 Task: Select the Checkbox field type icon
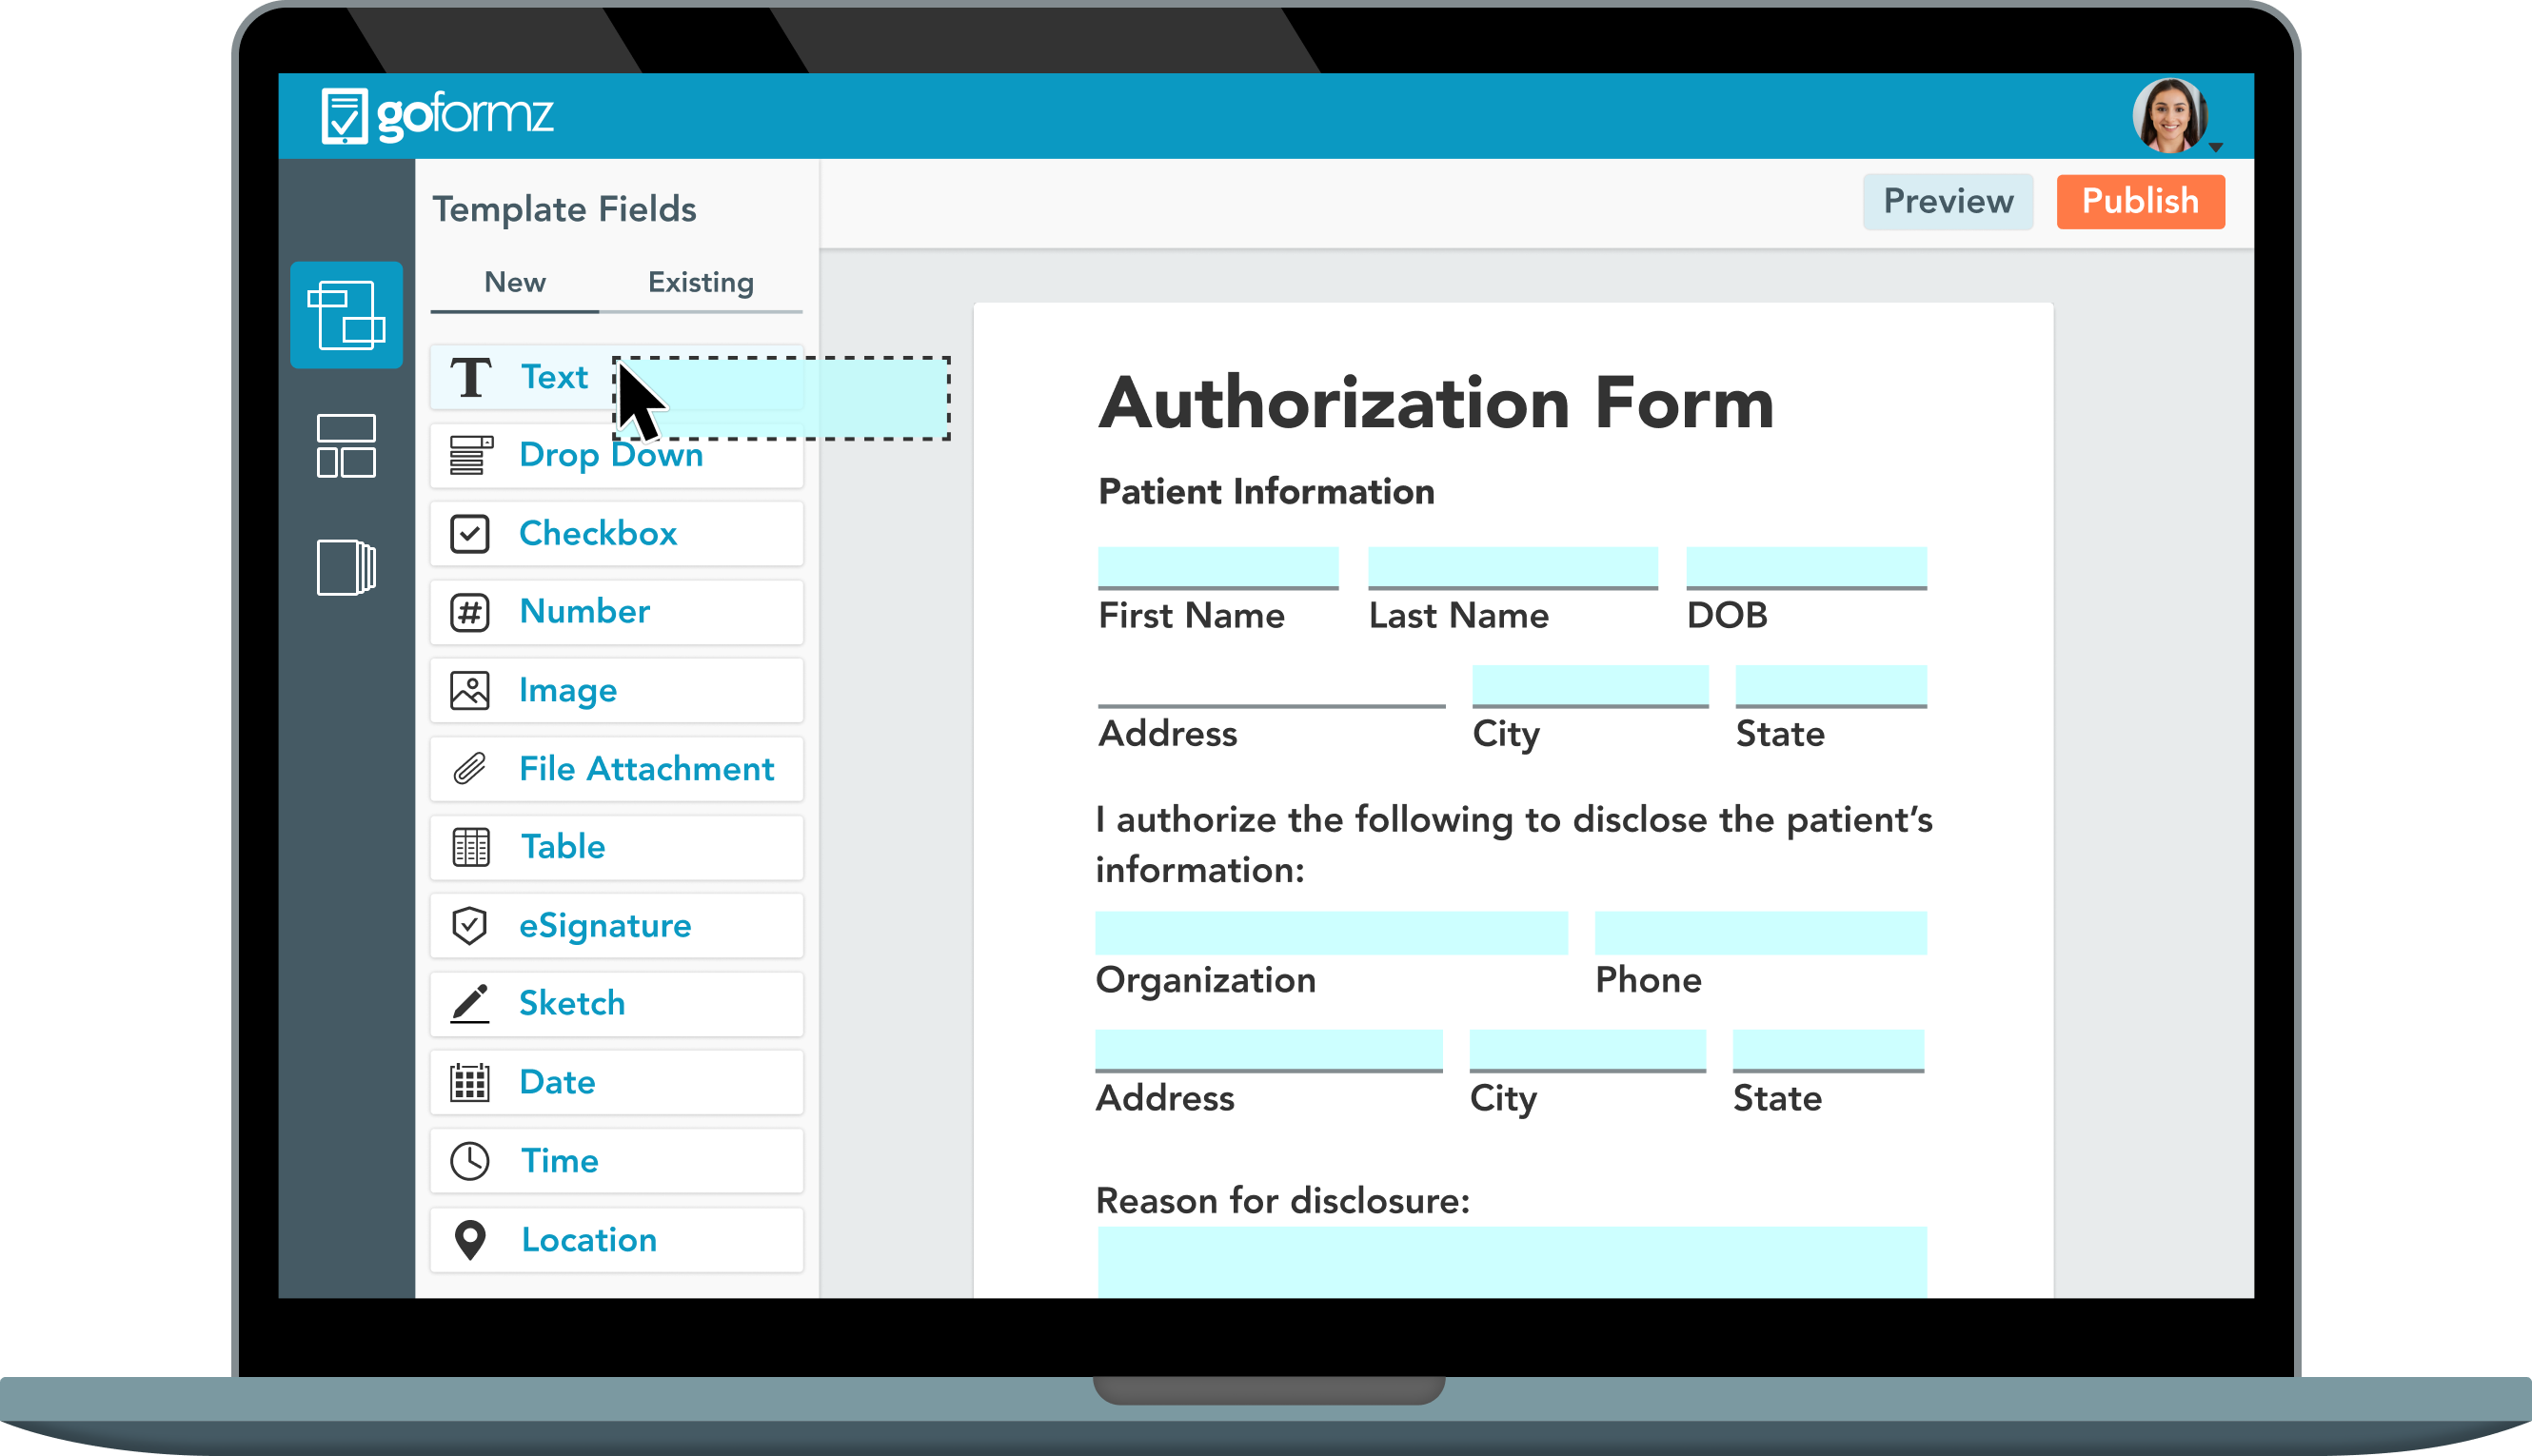click(471, 534)
